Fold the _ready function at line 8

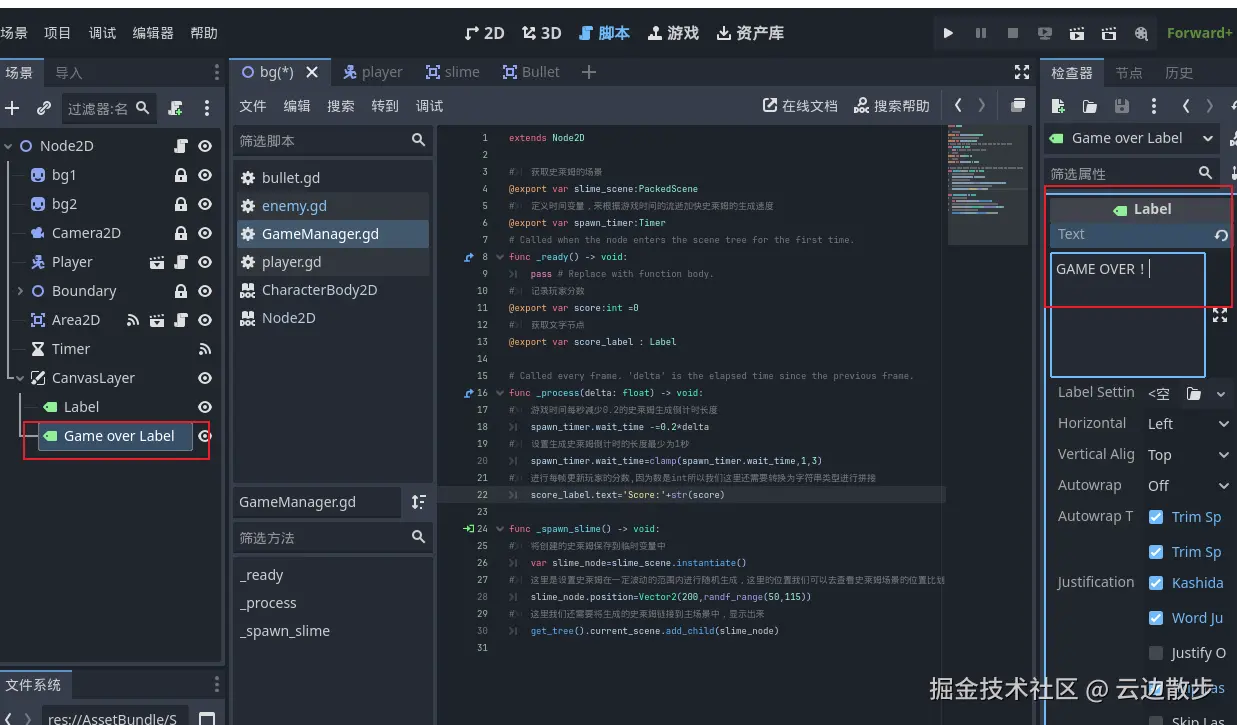point(499,257)
